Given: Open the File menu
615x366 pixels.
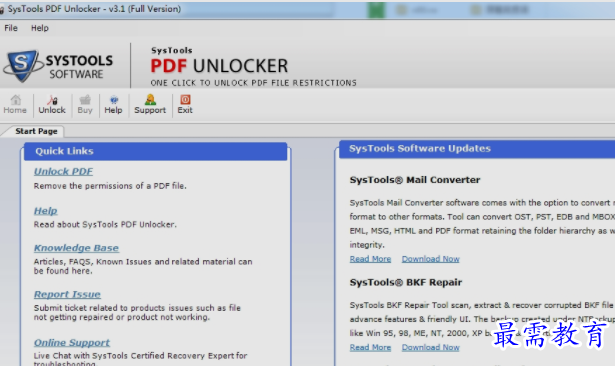Looking at the screenshot, I should tap(11, 28).
